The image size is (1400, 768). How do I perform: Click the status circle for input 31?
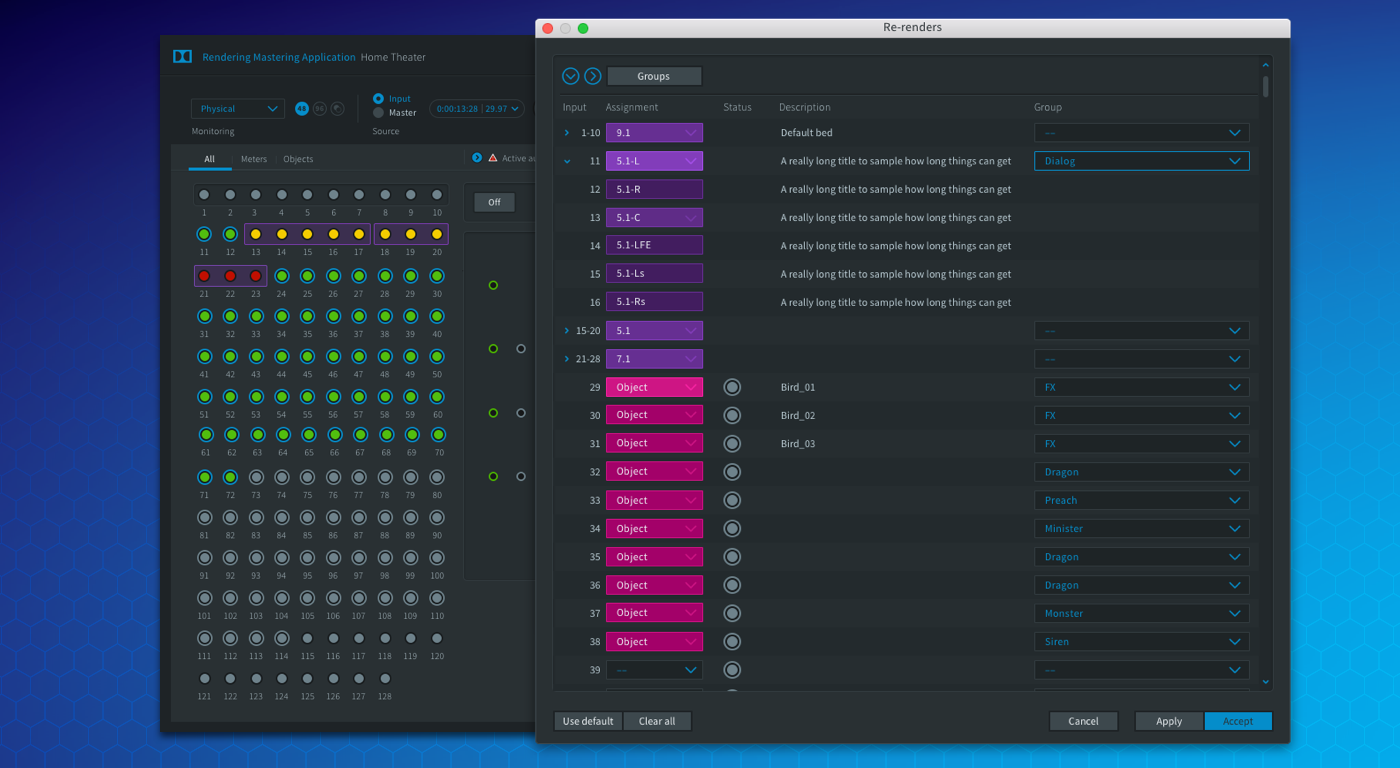tap(732, 443)
